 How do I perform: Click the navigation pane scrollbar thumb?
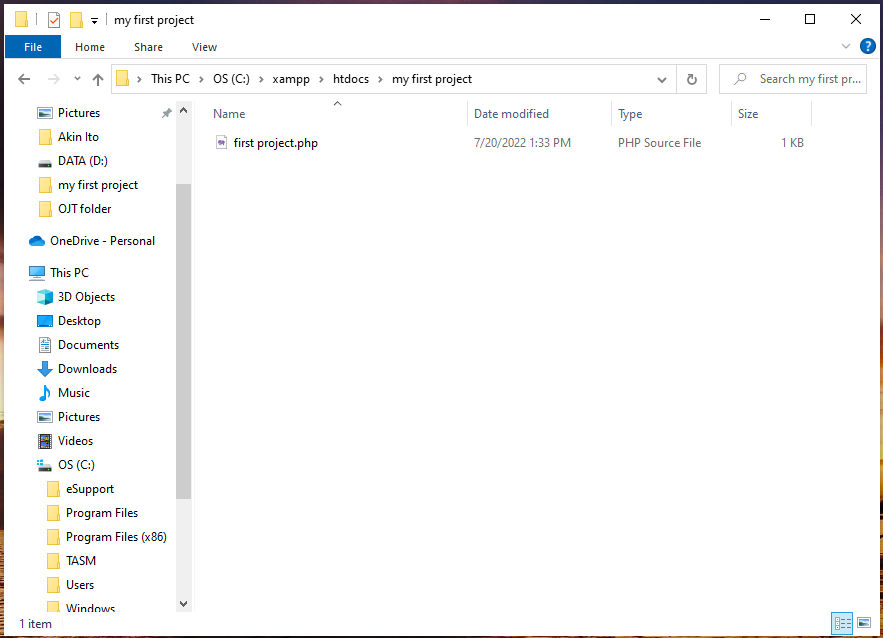pyautogui.click(x=184, y=341)
